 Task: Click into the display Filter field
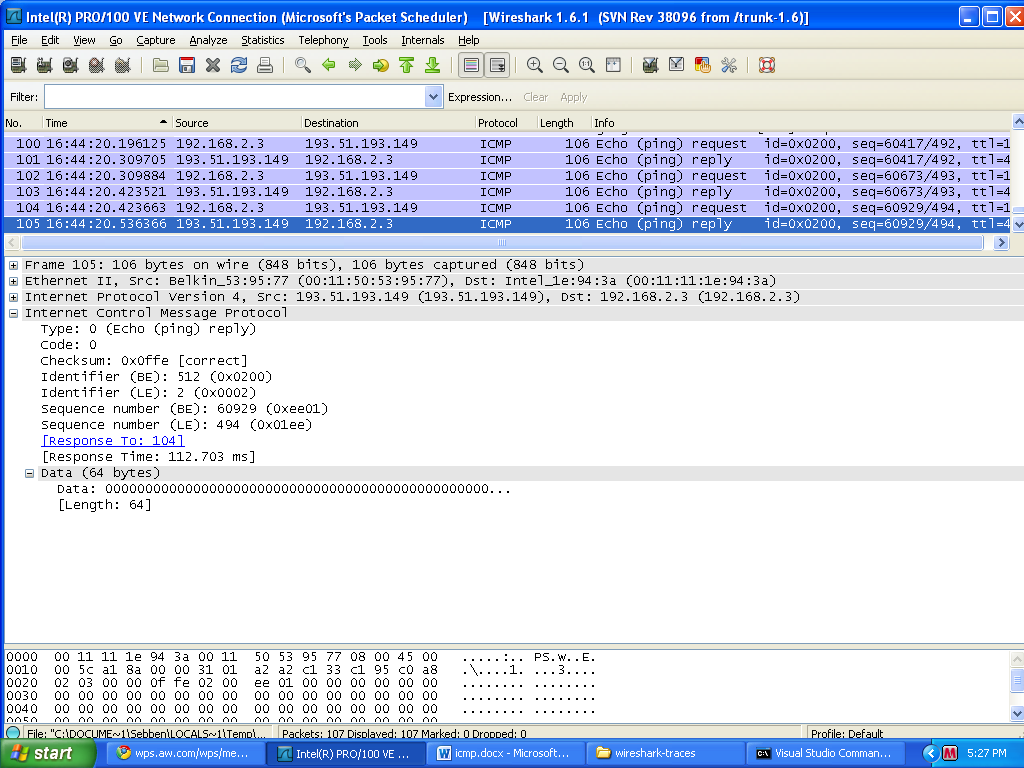click(235, 97)
